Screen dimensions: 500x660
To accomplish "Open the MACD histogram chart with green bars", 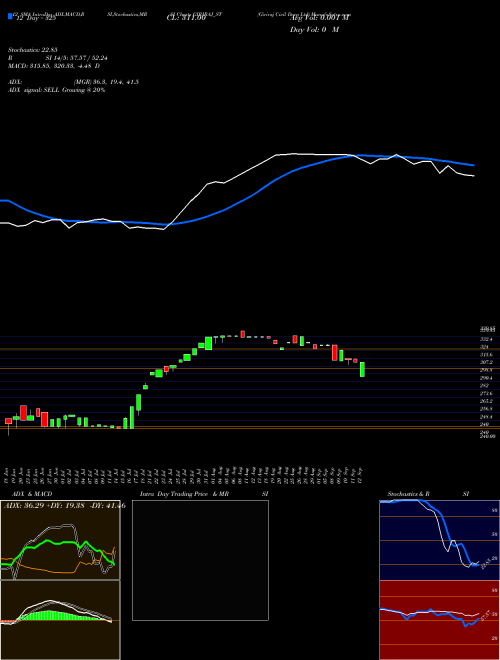I will pyautogui.click(x=60, y=620).
